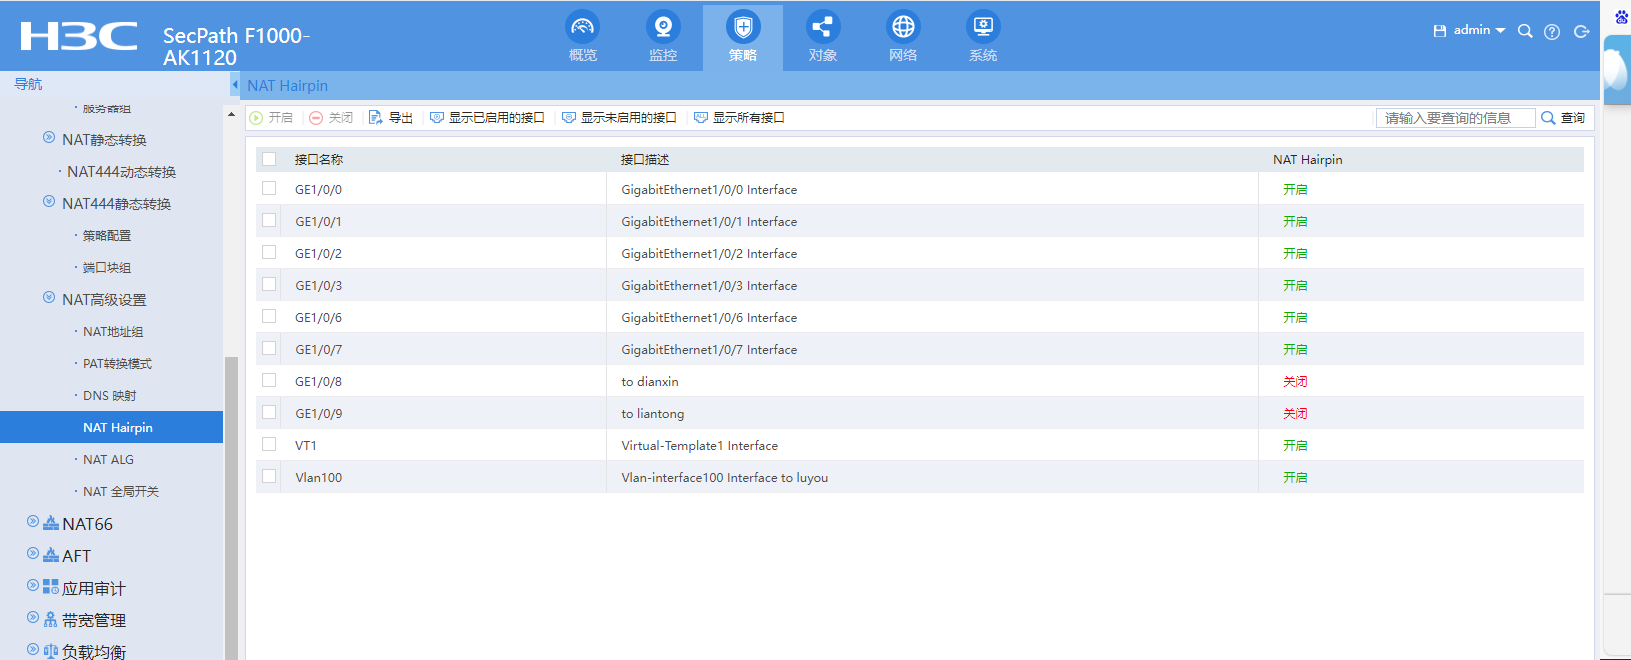
Task: Click the 查询 query button
Action: [1563, 118]
